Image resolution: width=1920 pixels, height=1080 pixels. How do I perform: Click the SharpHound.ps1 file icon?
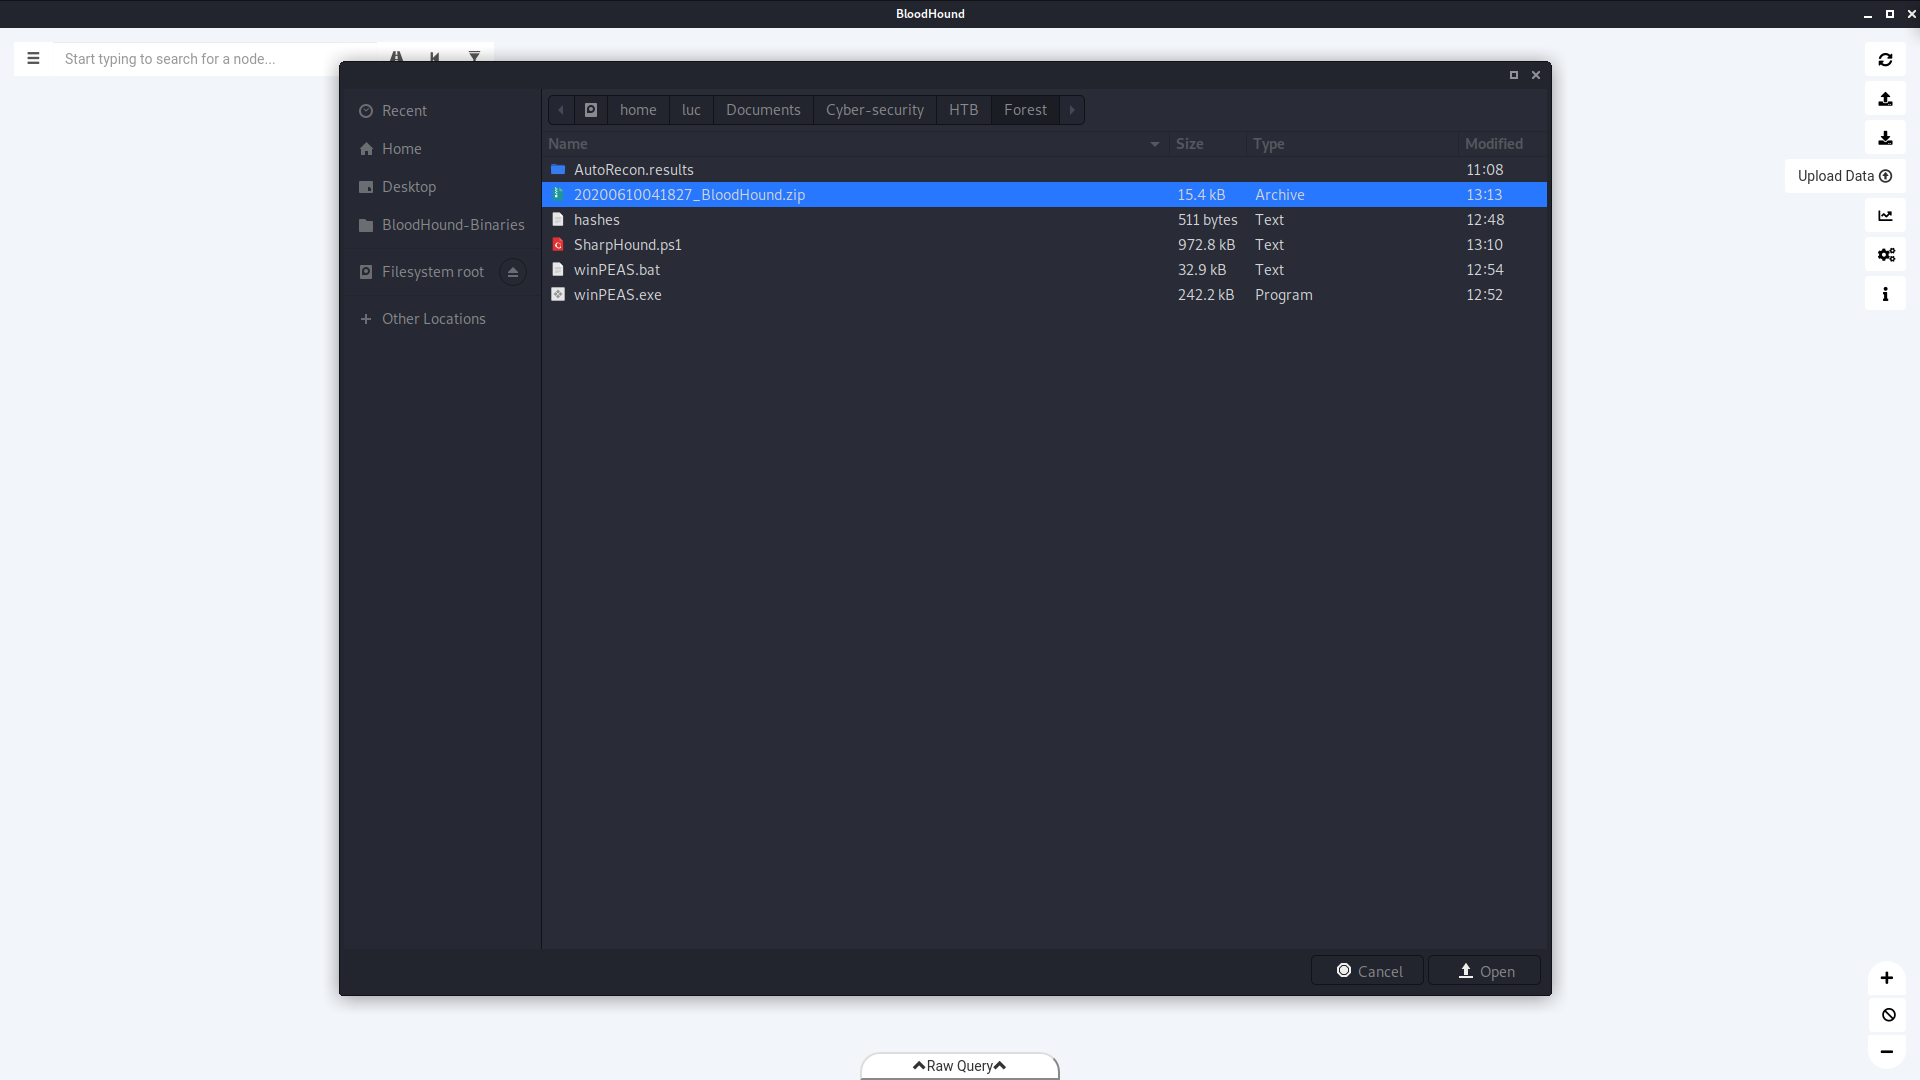[558, 245]
